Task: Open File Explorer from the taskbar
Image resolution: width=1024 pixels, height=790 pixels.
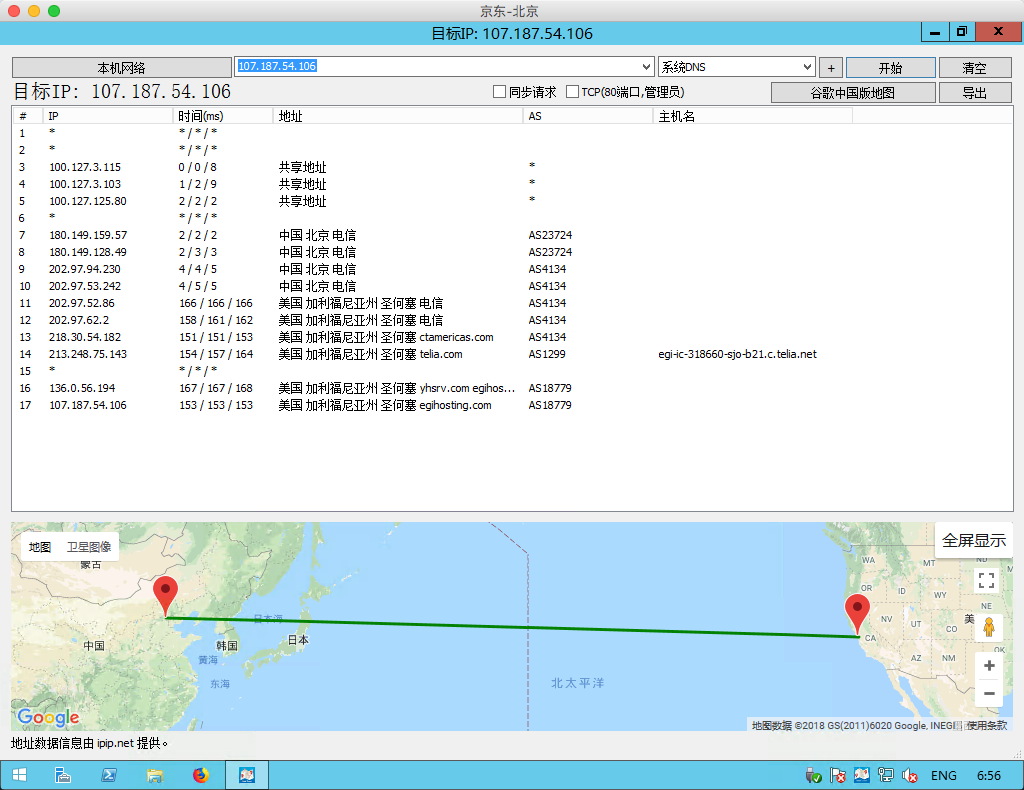Action: coord(155,775)
